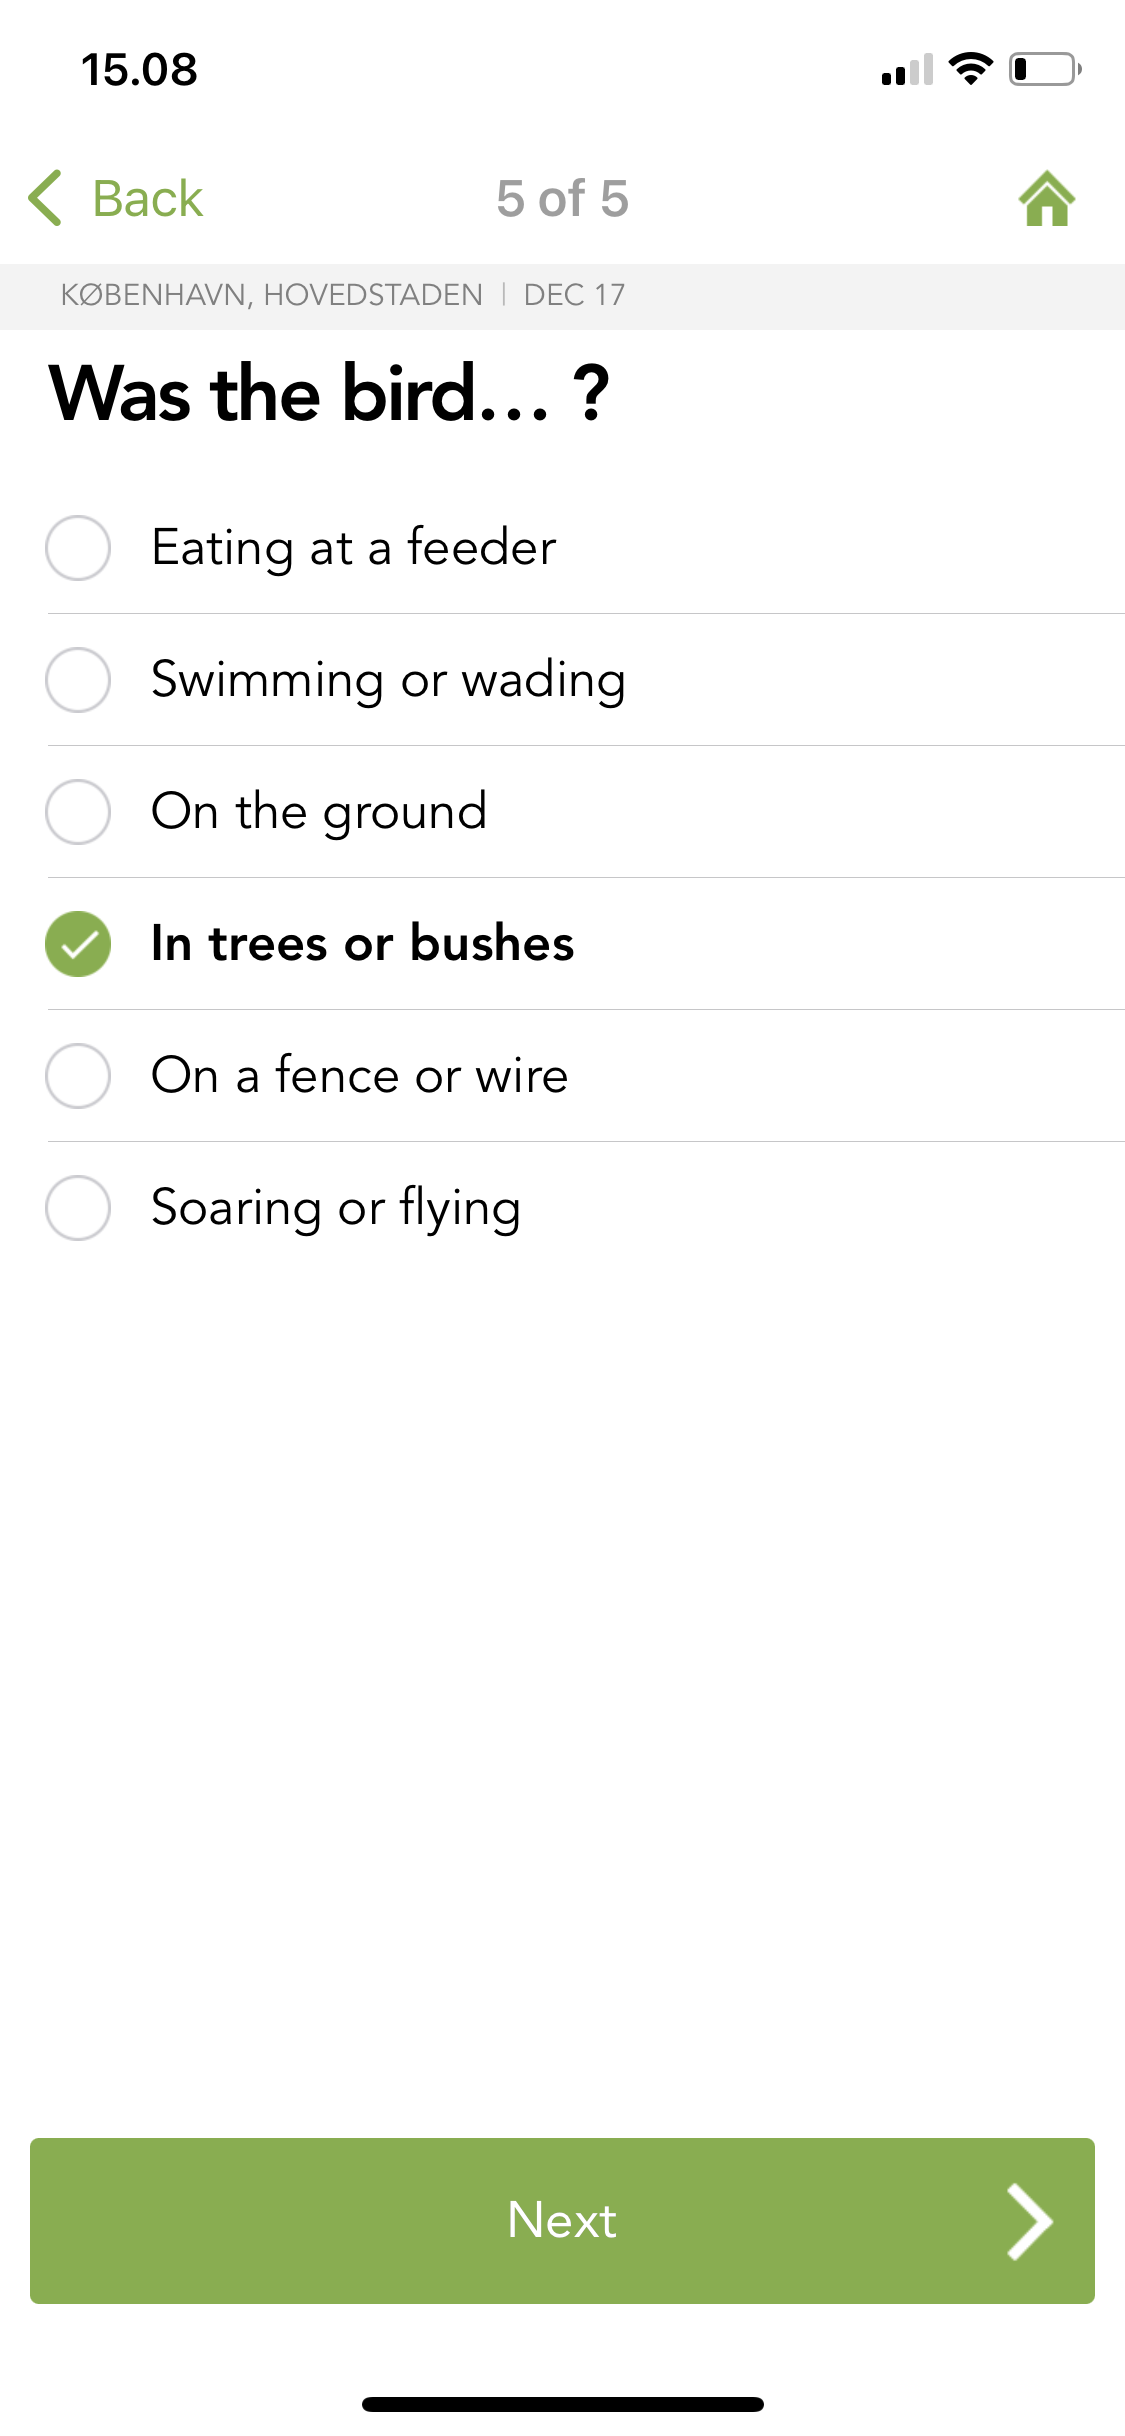Select the 'On the ground' radio button
This screenshot has height=2436, width=1125.
click(x=78, y=812)
